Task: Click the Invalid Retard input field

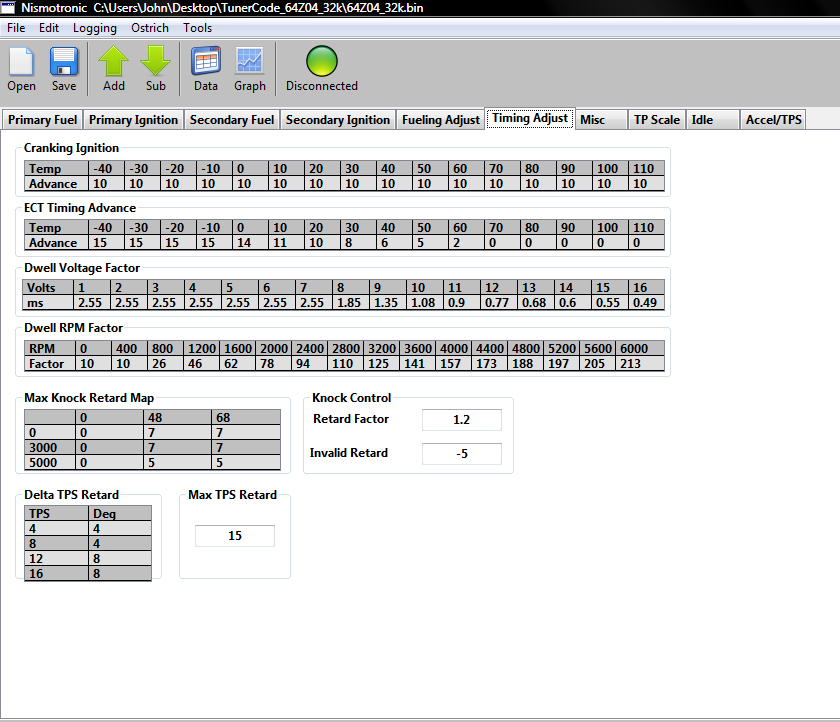Action: (x=461, y=454)
